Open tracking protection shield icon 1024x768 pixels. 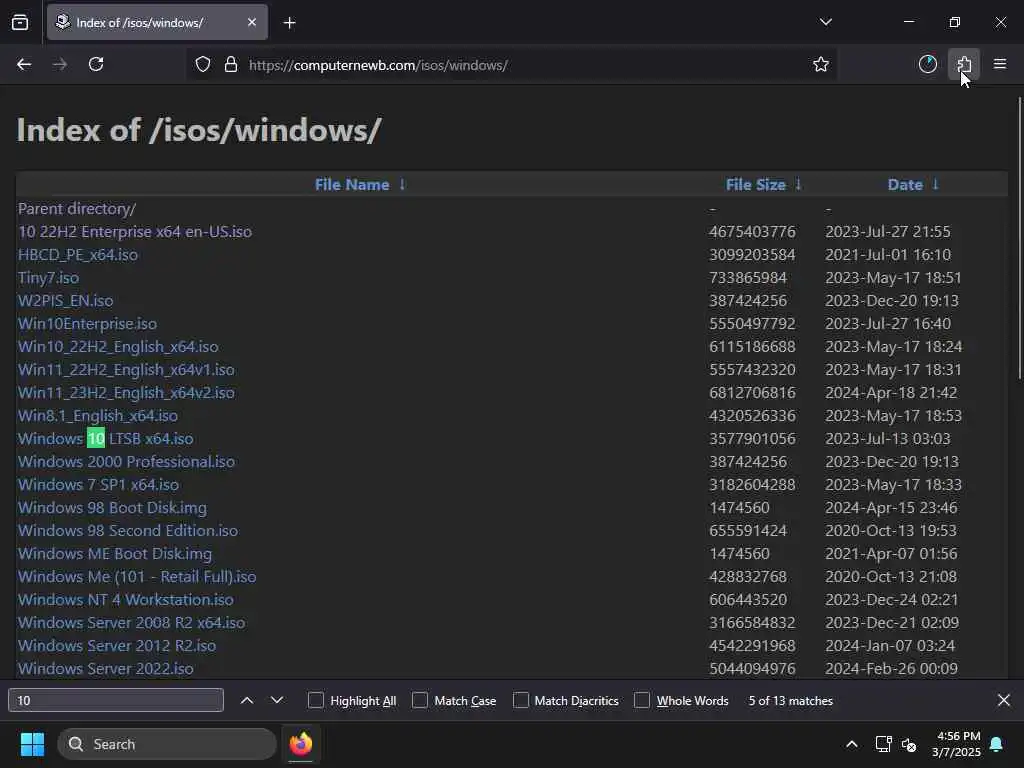tap(203, 65)
